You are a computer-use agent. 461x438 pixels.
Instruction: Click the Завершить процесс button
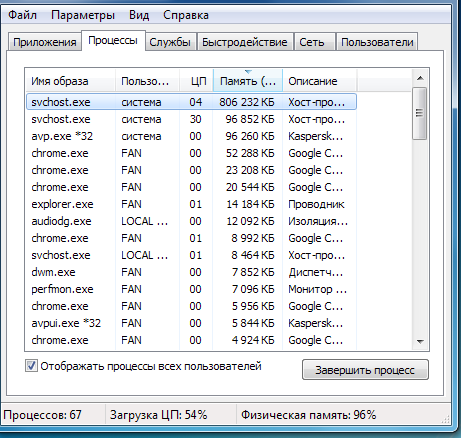(x=365, y=370)
